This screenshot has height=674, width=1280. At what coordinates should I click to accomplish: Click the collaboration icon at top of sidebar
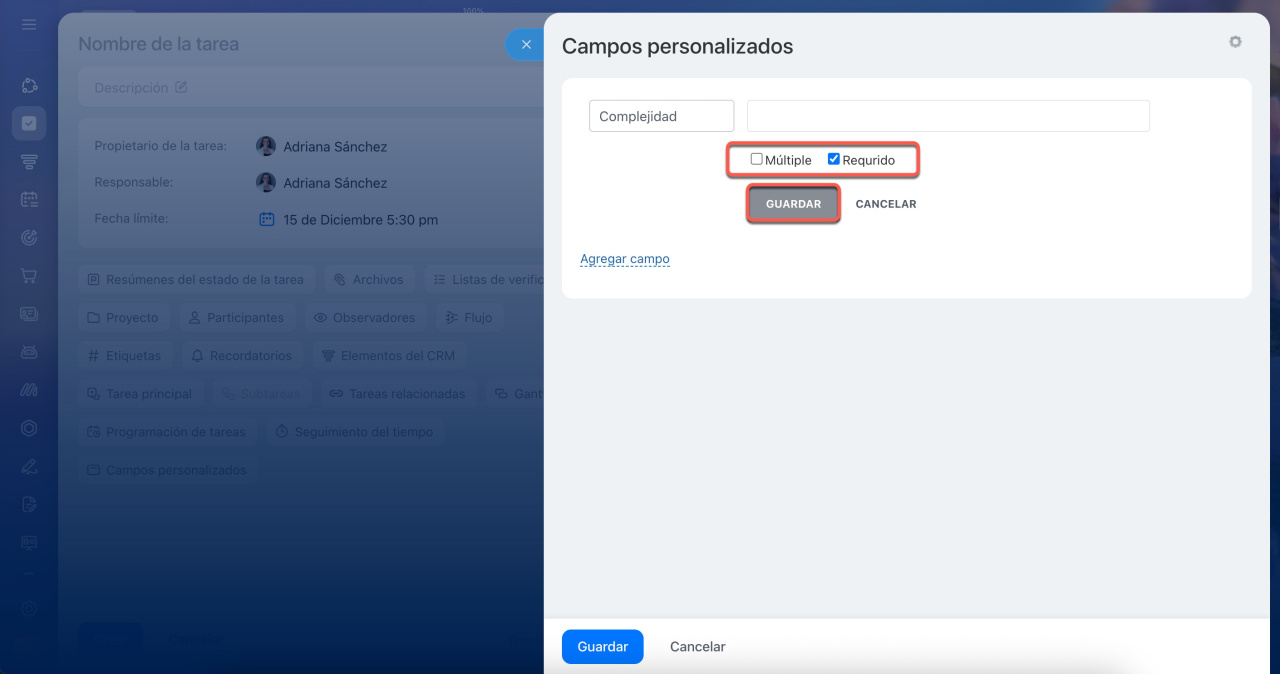coord(29,86)
